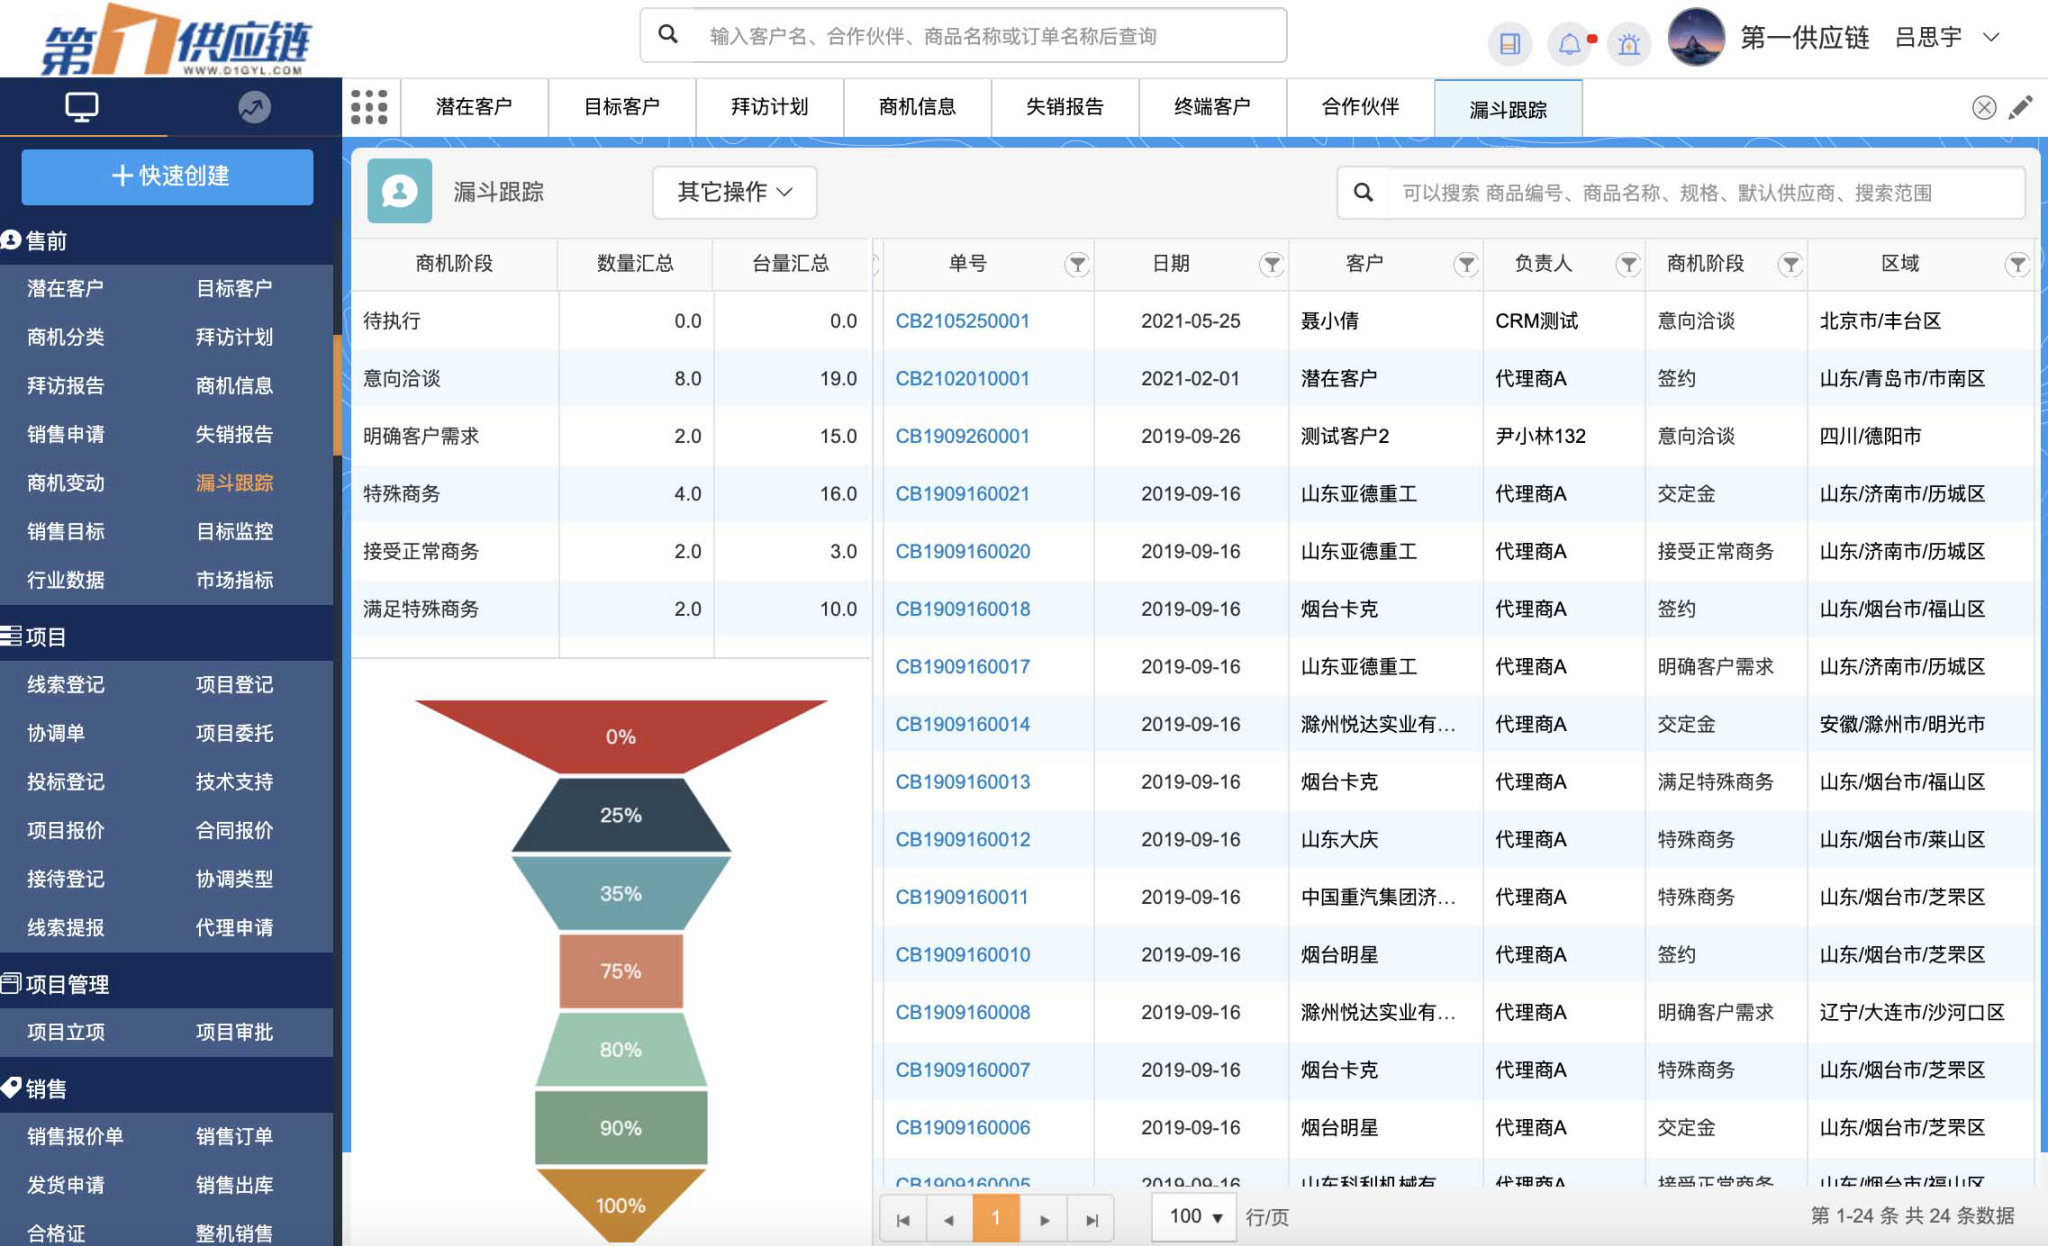Click the 第一供应链 logo
Viewport: 2048px width, 1246px height.
coord(176,40)
